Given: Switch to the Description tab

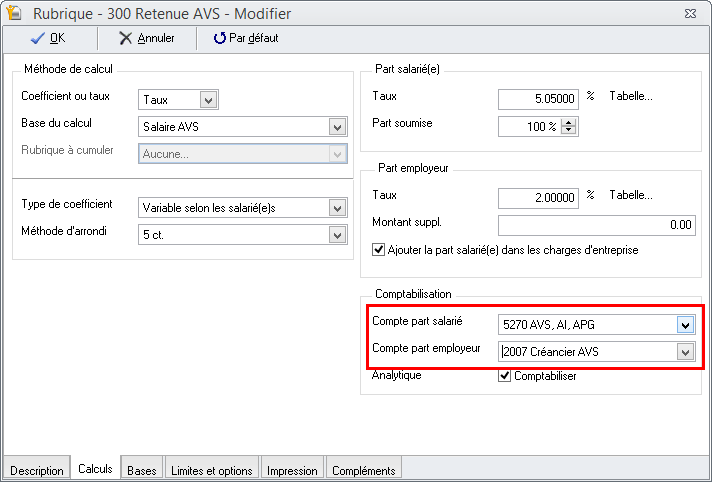Looking at the screenshot, I should pyautogui.click(x=36, y=470).
